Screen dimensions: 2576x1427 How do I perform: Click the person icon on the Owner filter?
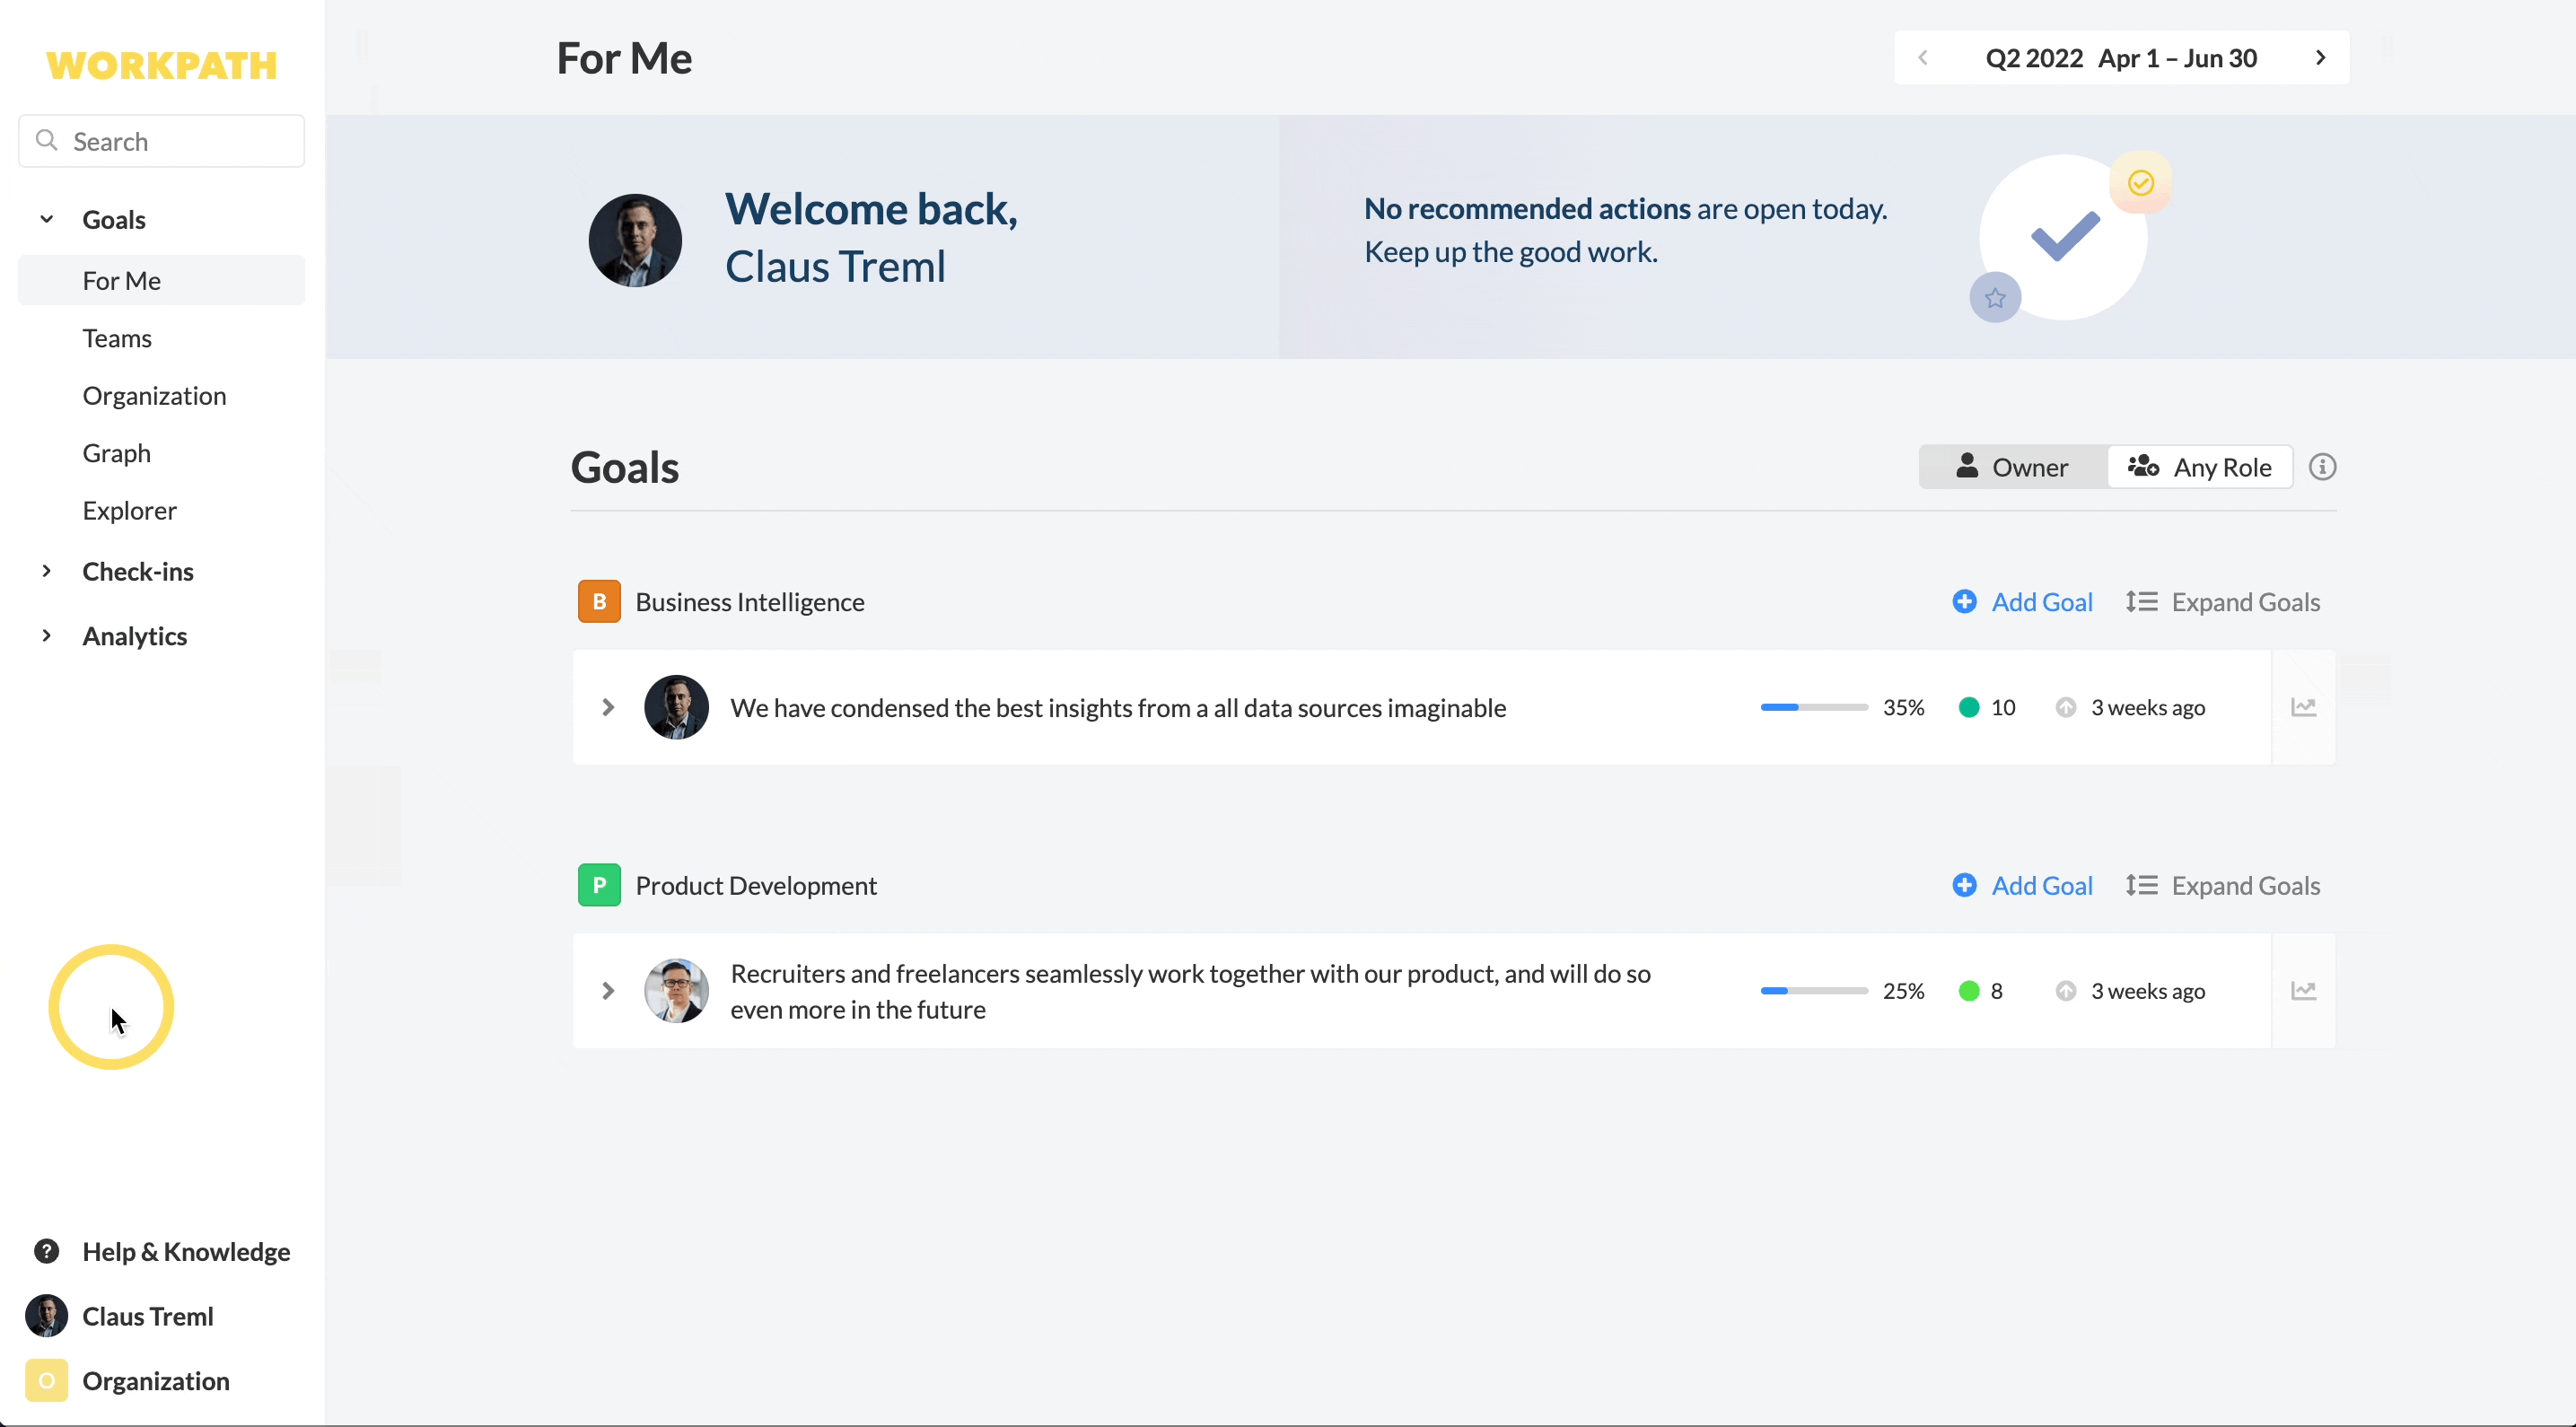(x=1966, y=466)
